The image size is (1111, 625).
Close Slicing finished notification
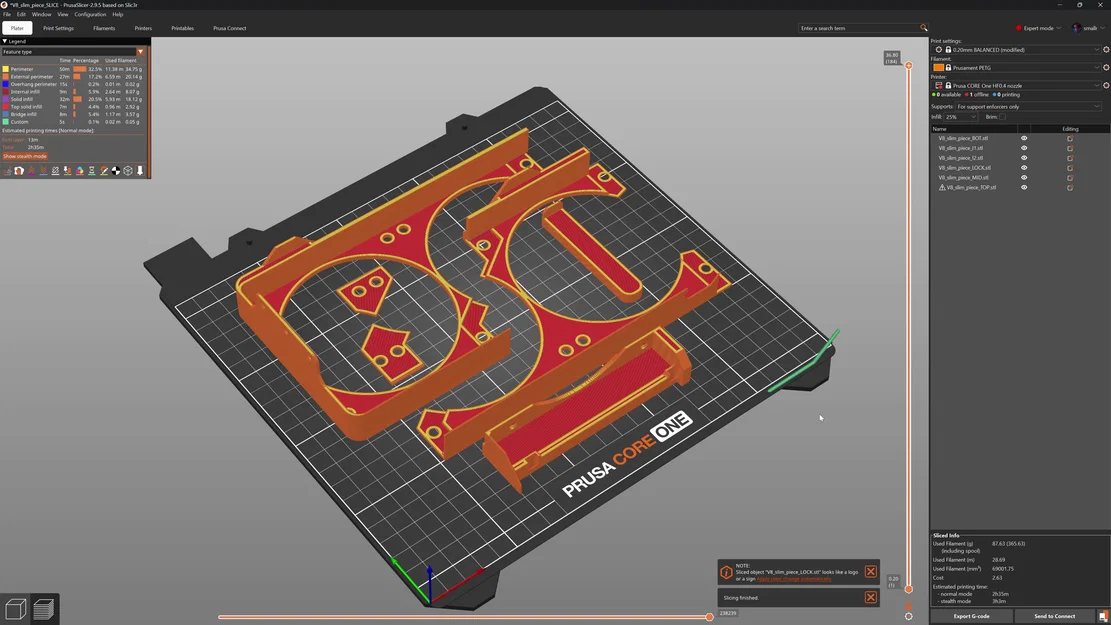click(871, 597)
